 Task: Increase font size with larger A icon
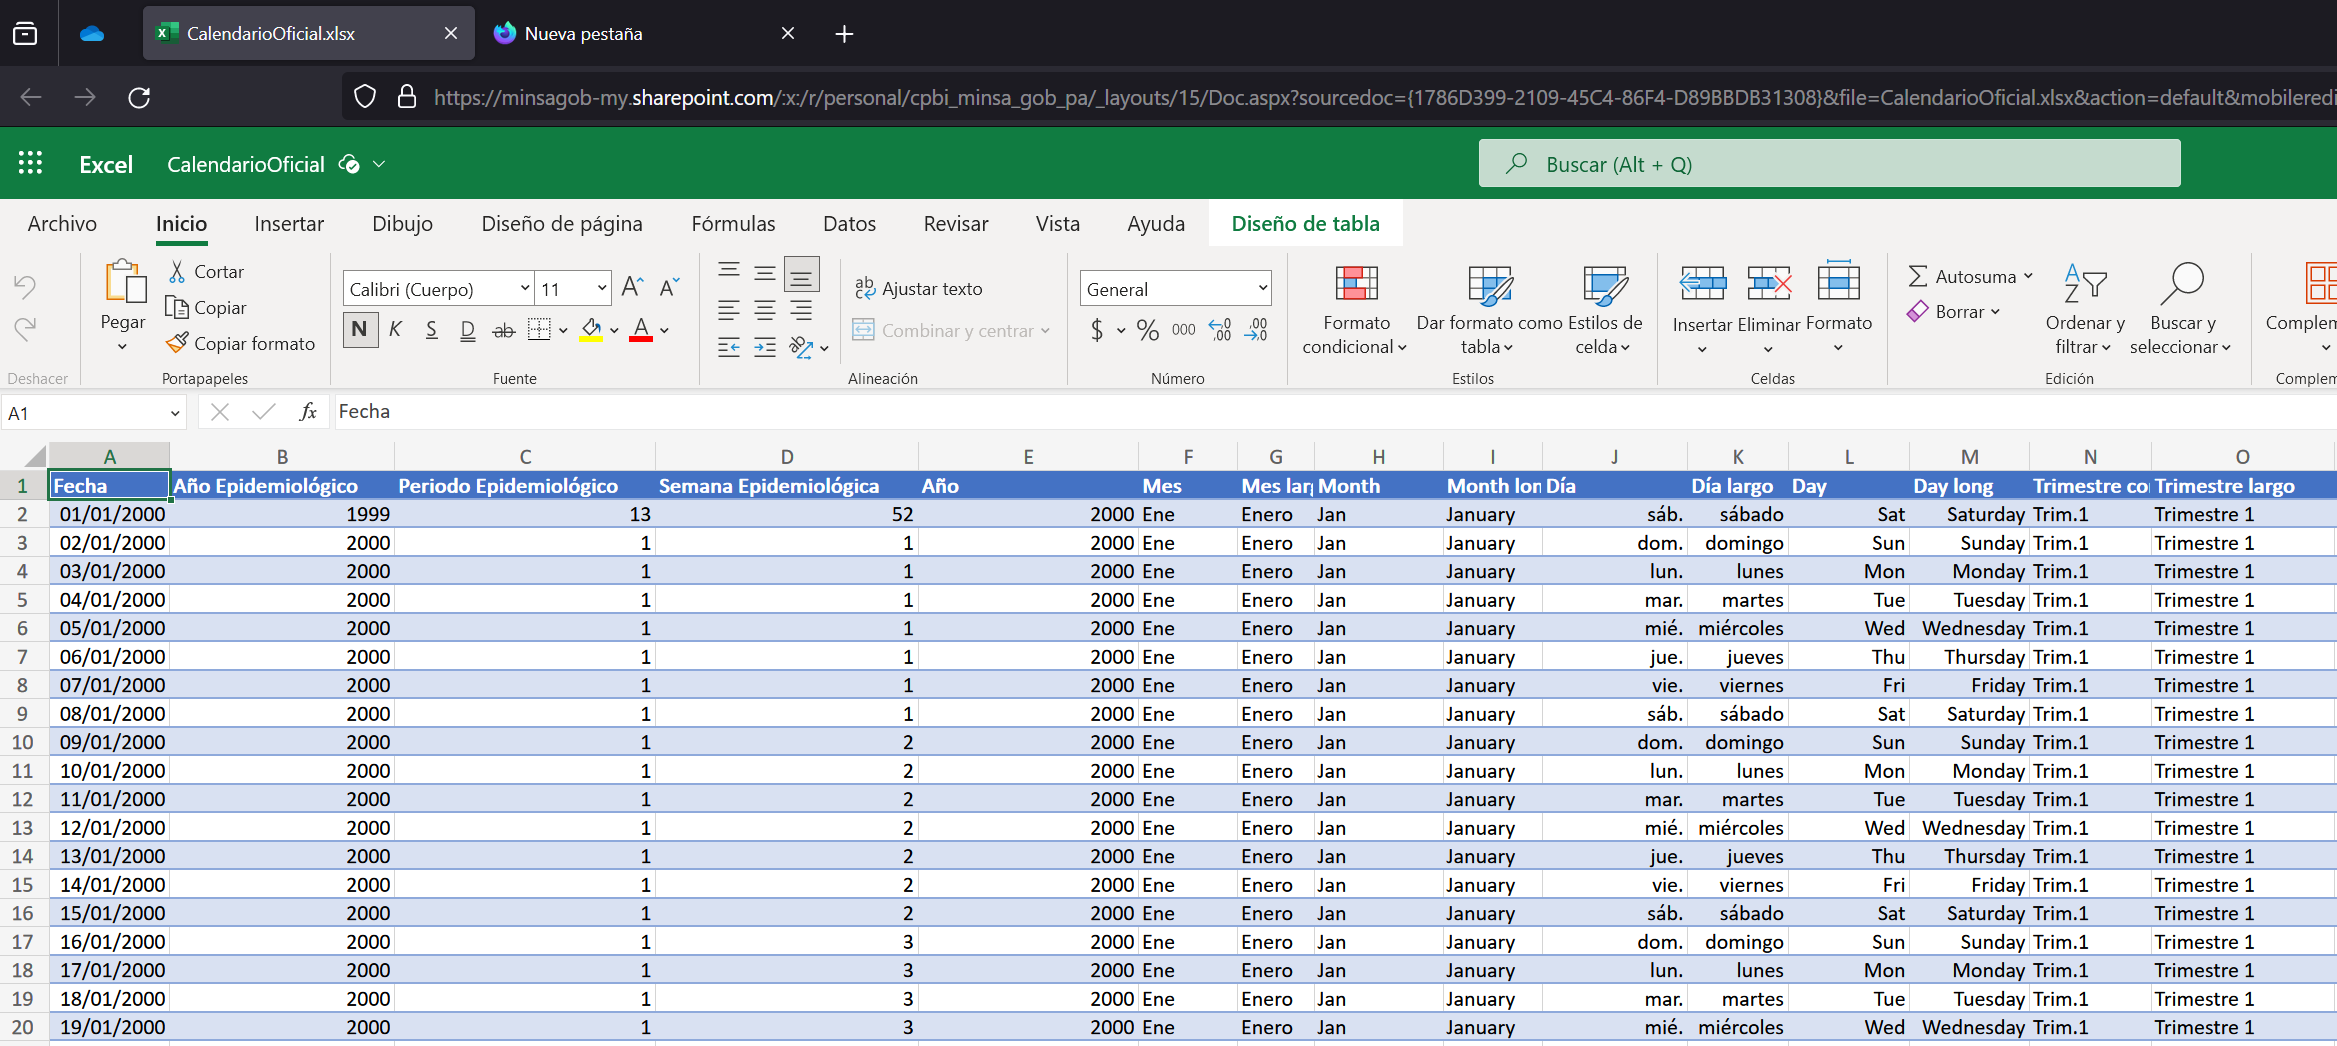(632, 288)
